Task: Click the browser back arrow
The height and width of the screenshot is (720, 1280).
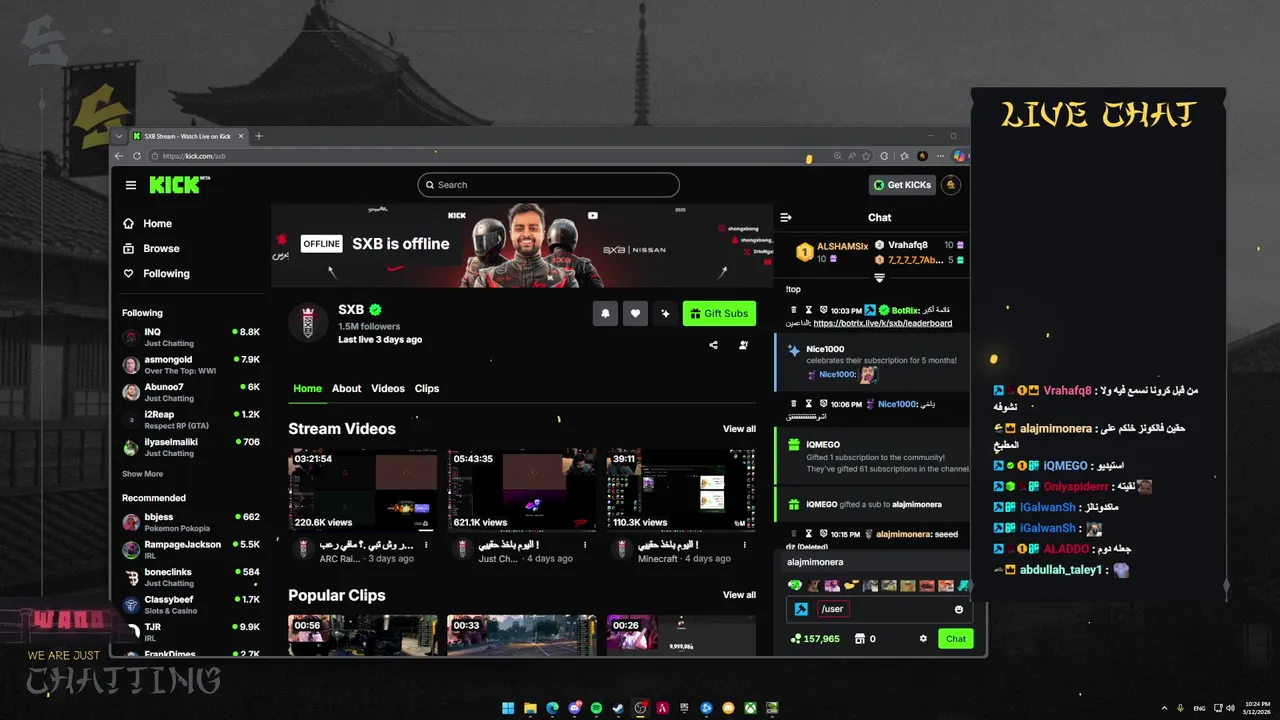Action: [x=119, y=156]
